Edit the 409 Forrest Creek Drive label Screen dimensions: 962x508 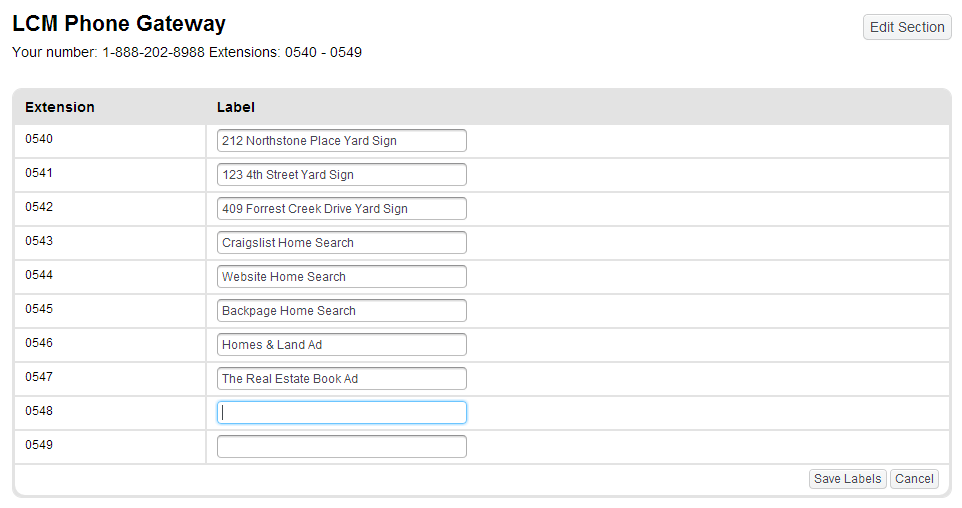(x=341, y=209)
